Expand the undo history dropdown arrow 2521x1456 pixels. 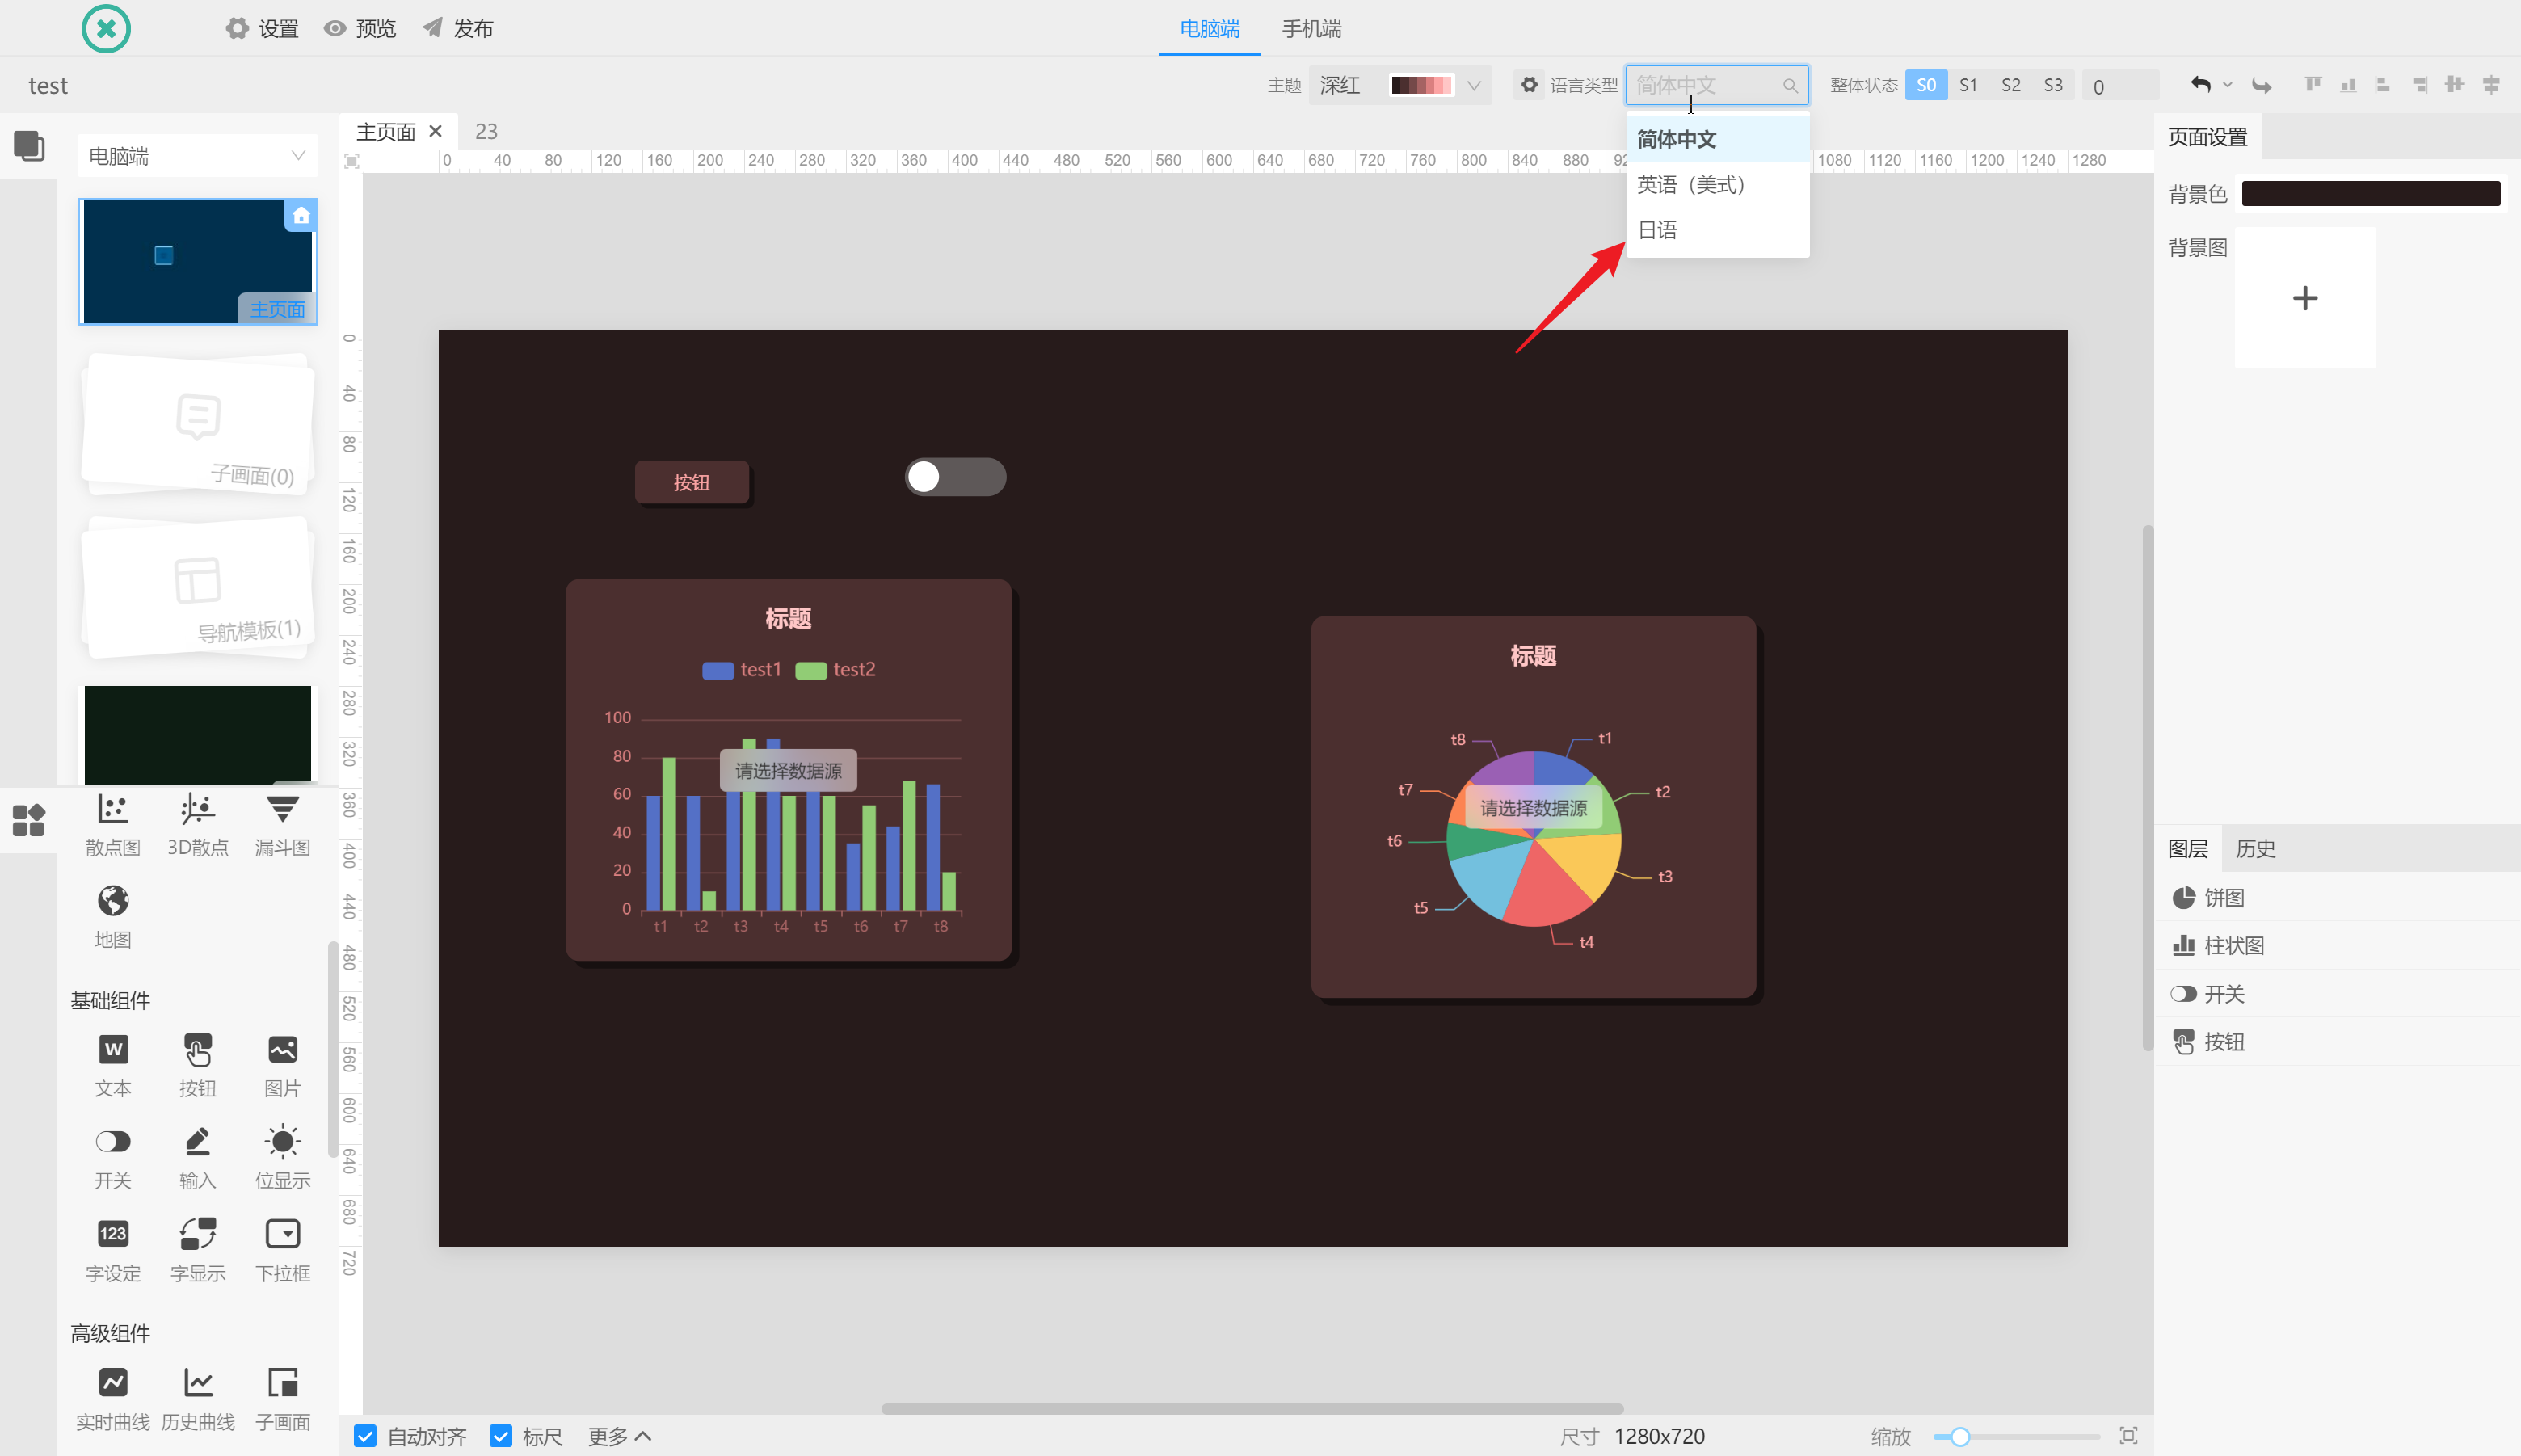coord(2227,85)
